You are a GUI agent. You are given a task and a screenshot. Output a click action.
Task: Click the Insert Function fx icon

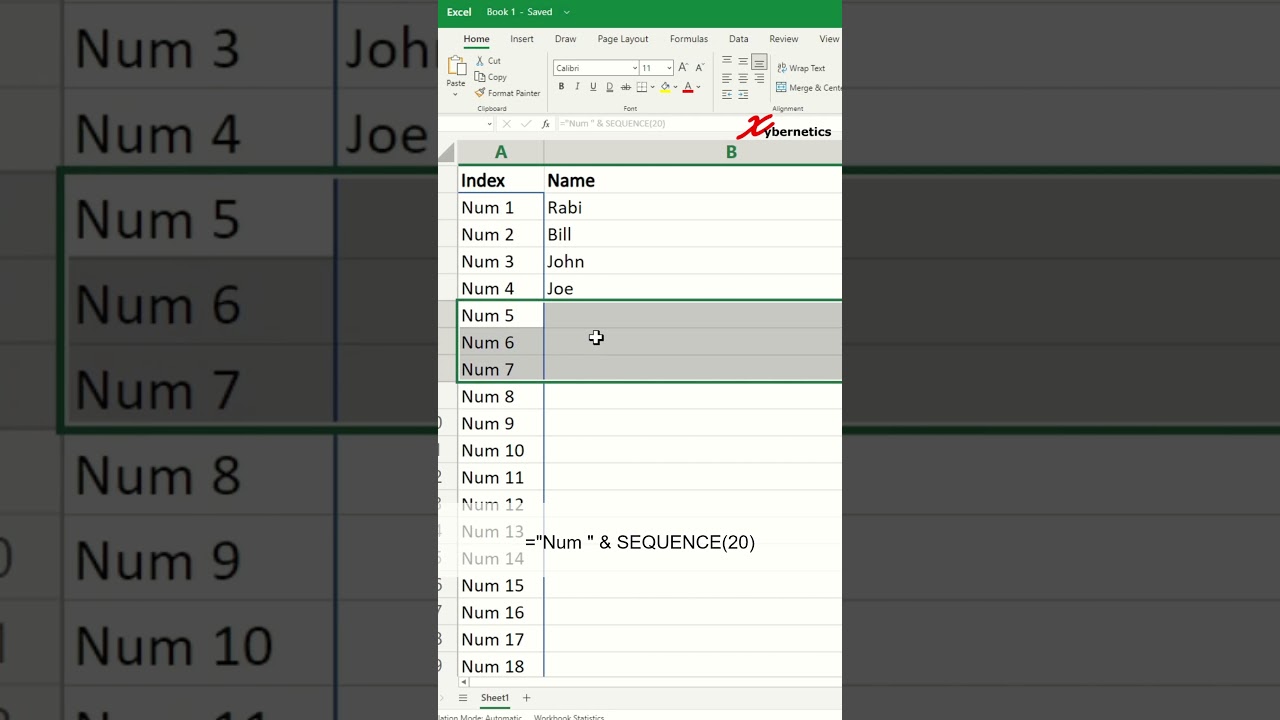546,124
